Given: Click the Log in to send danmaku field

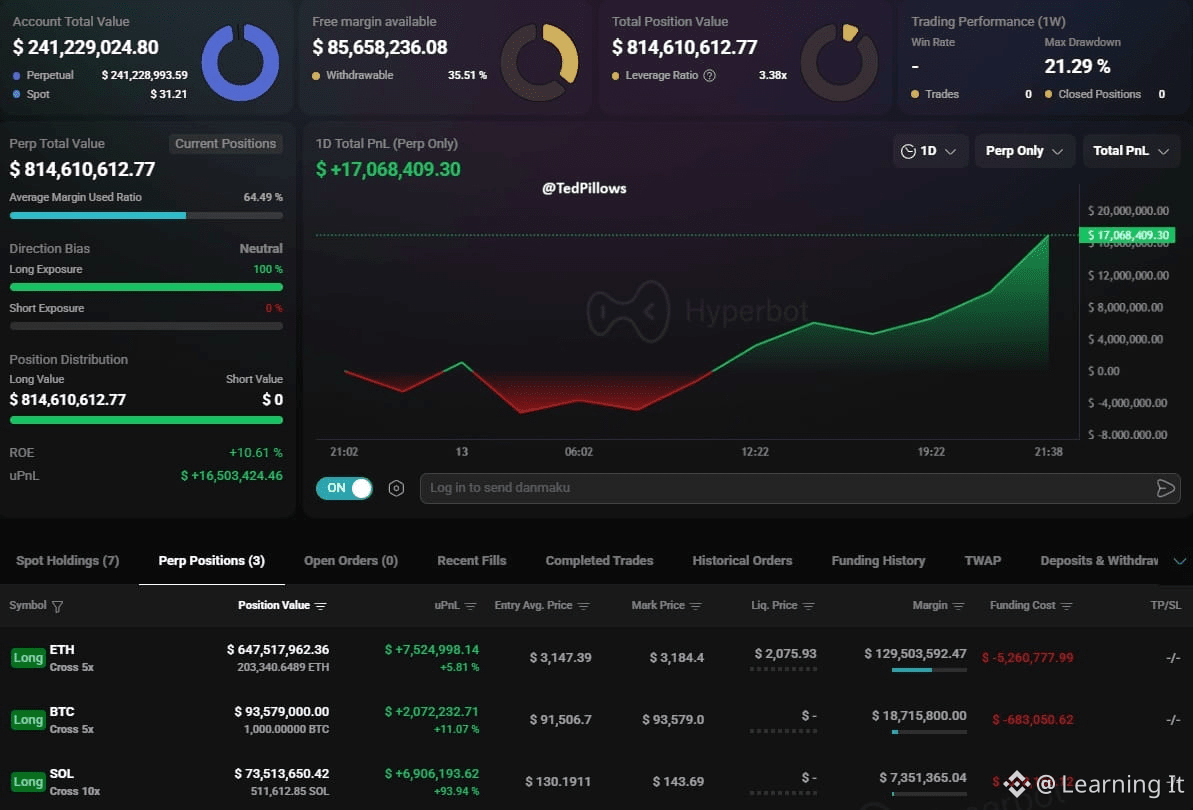Looking at the screenshot, I should pos(800,488).
